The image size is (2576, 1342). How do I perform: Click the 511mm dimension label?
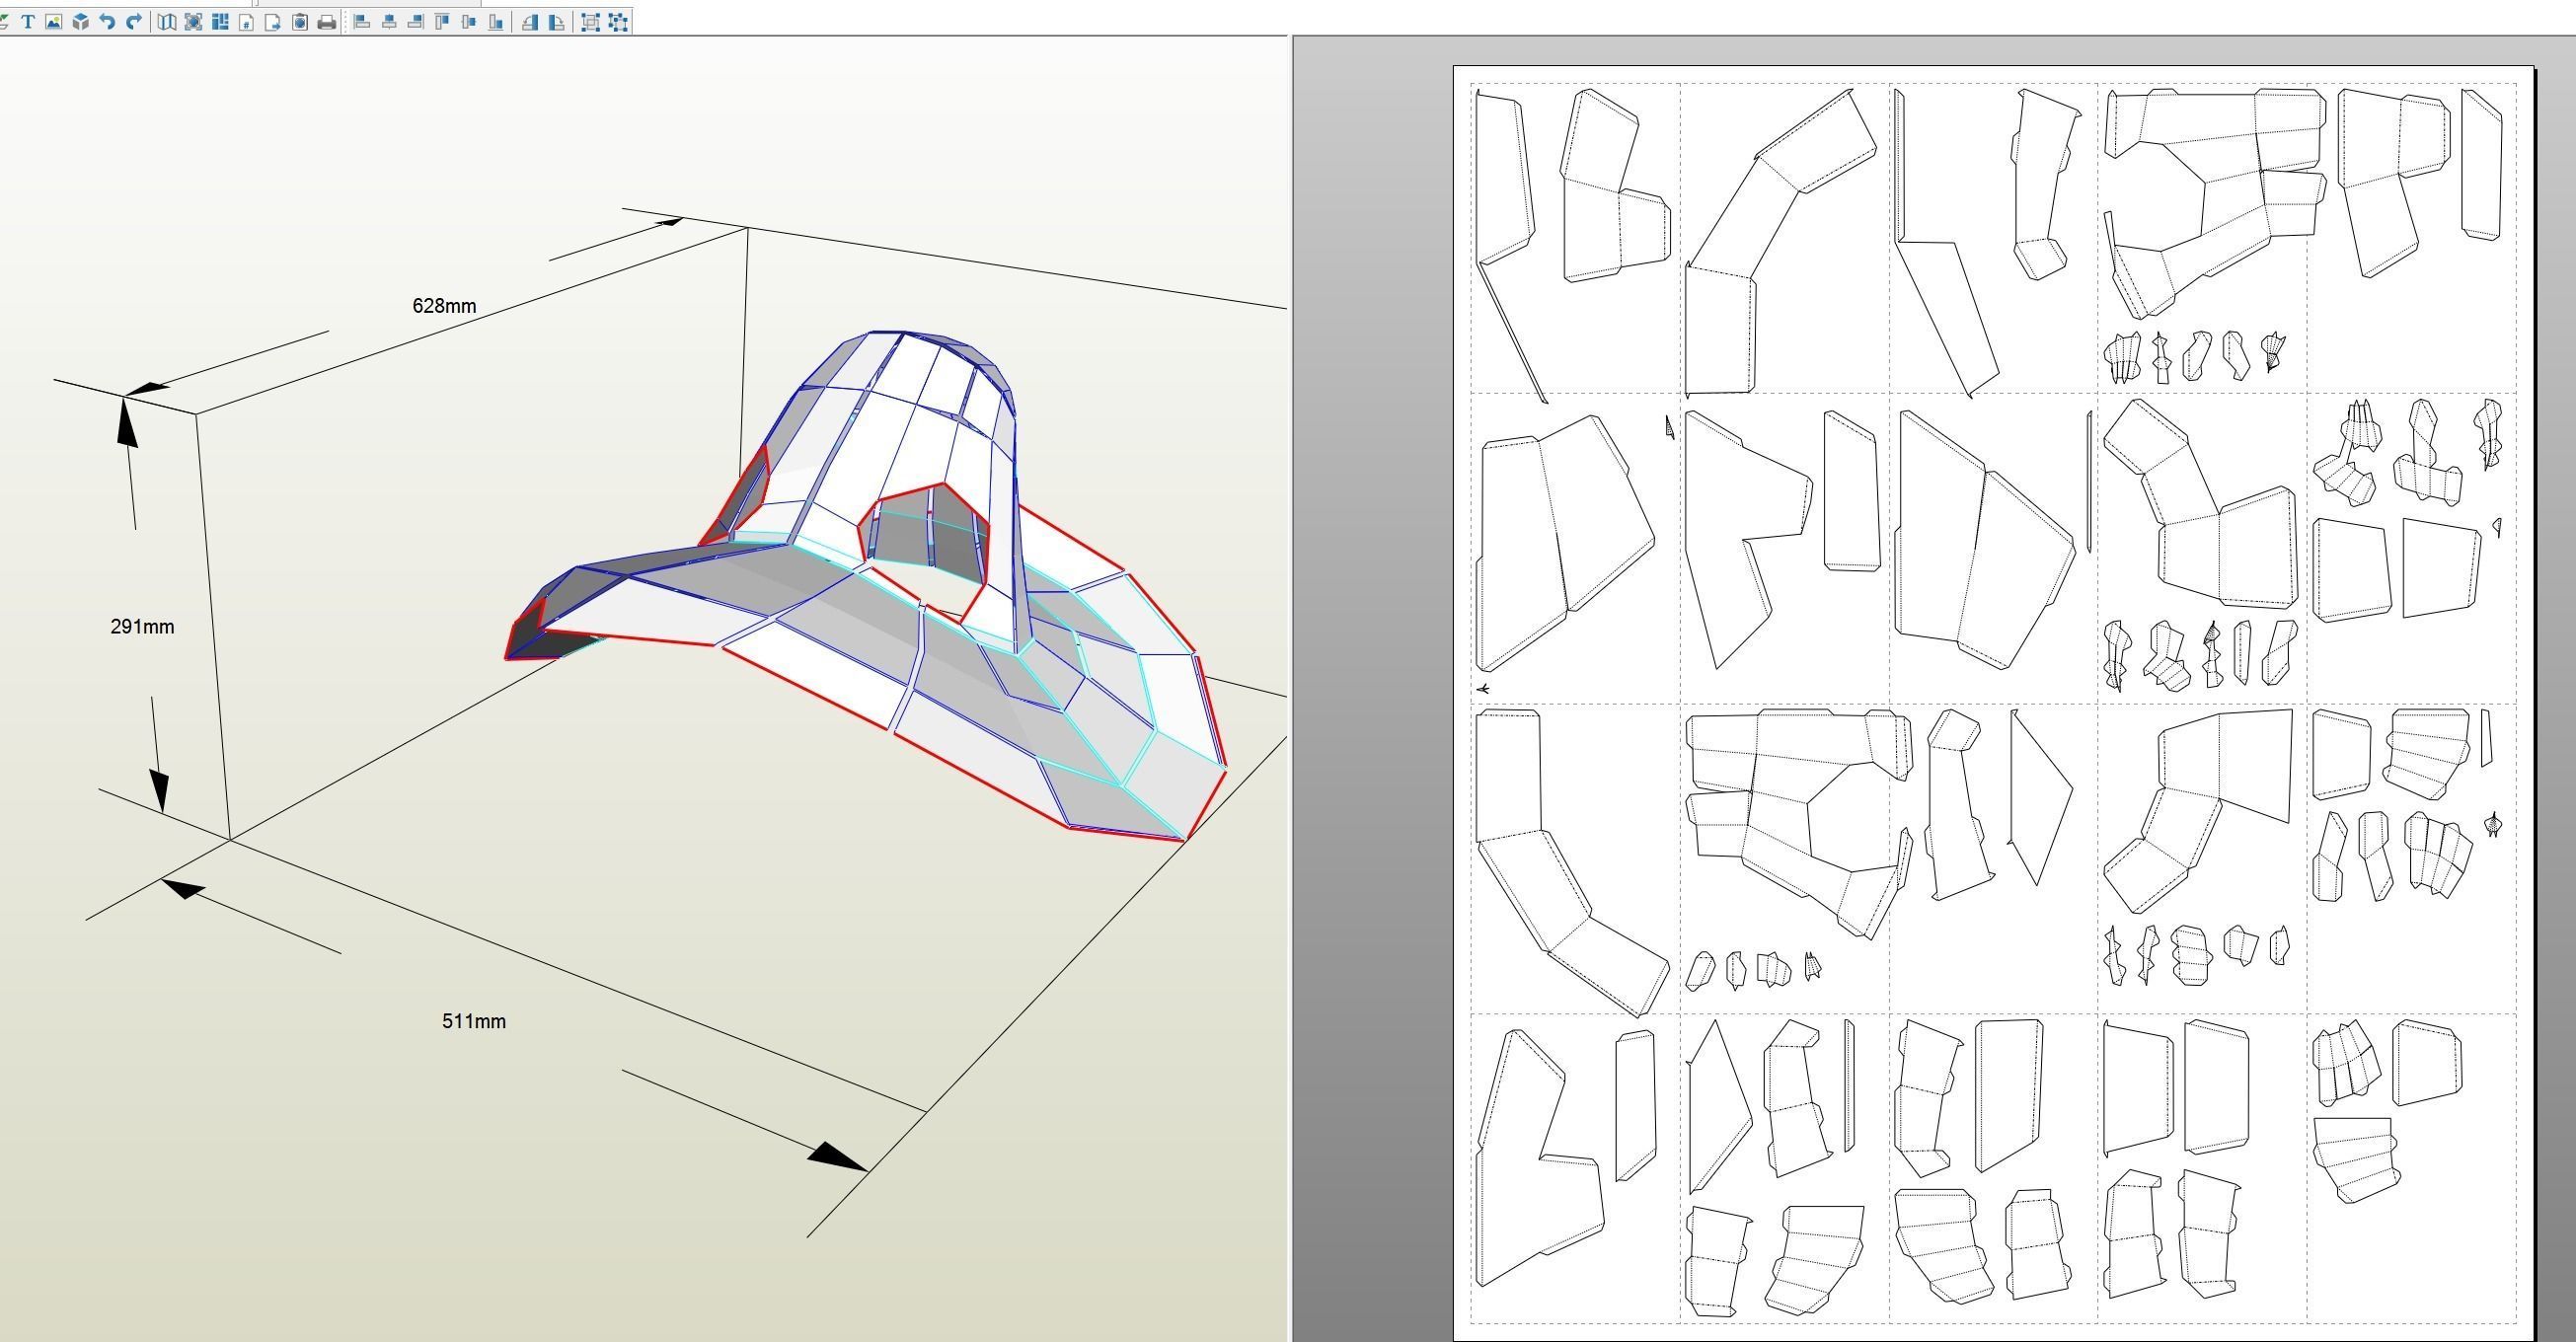473,1021
